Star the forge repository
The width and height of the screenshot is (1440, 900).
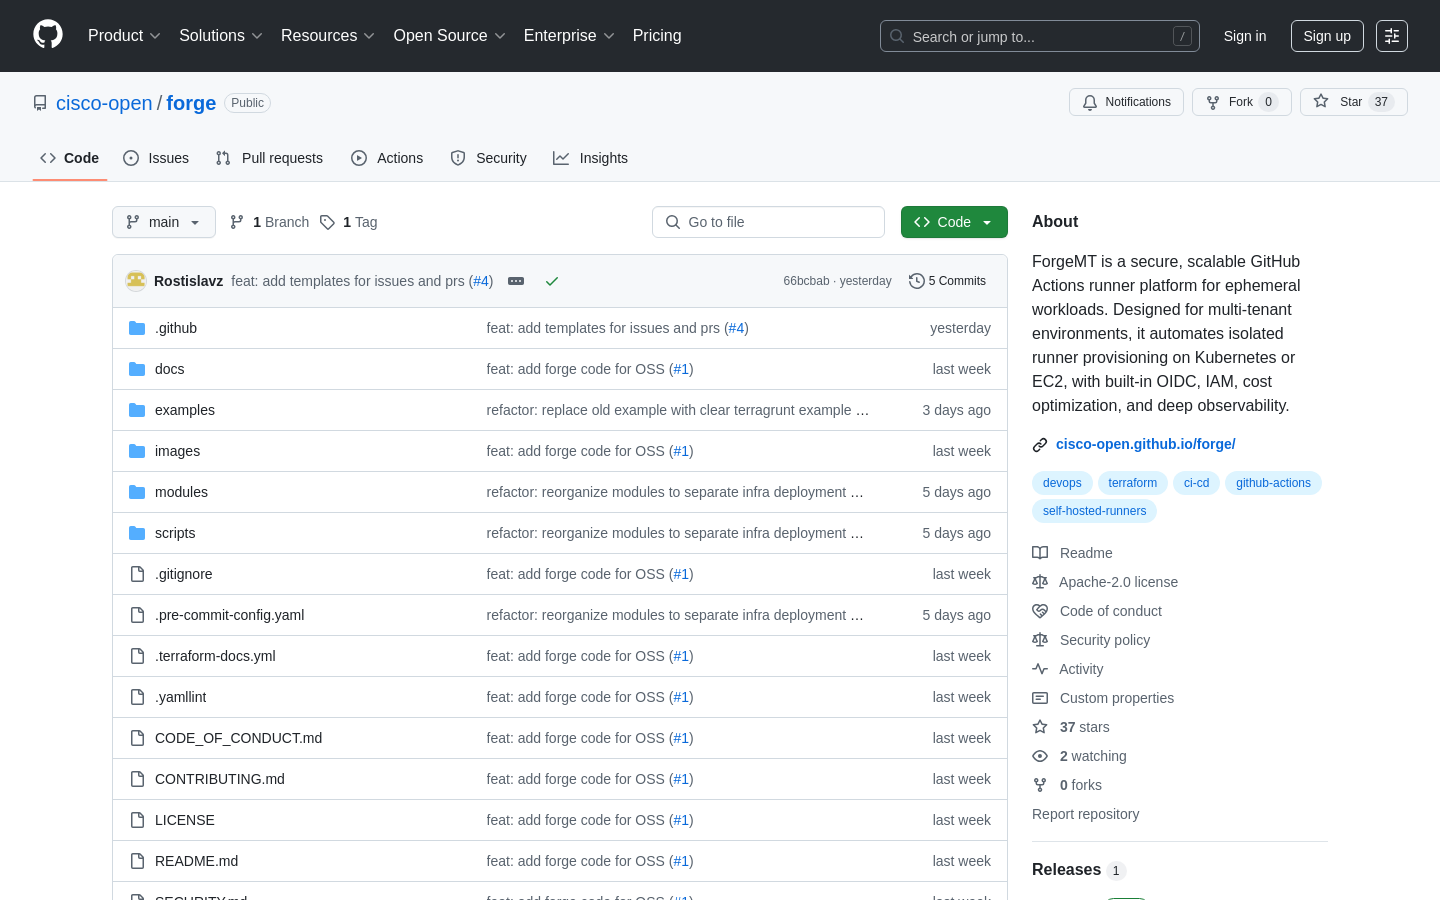[x=1353, y=102]
